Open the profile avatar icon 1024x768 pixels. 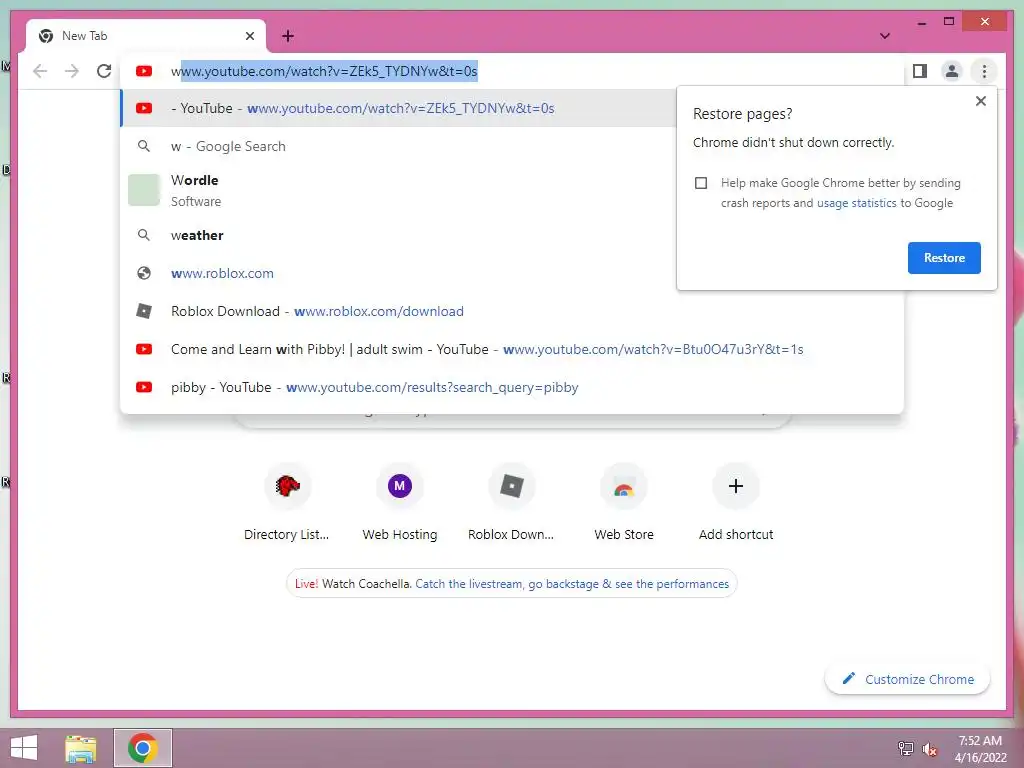pos(952,71)
